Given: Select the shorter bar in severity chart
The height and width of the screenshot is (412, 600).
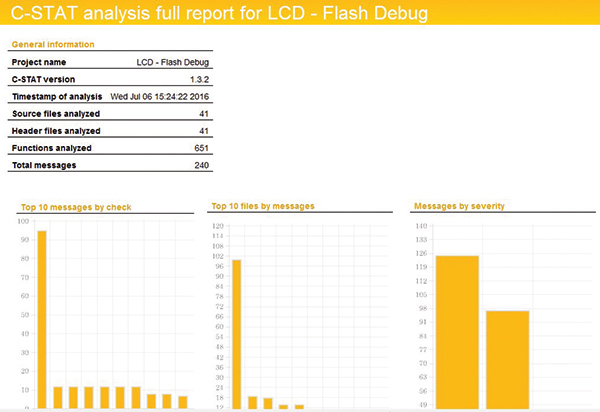Looking at the screenshot, I should [x=507, y=360].
